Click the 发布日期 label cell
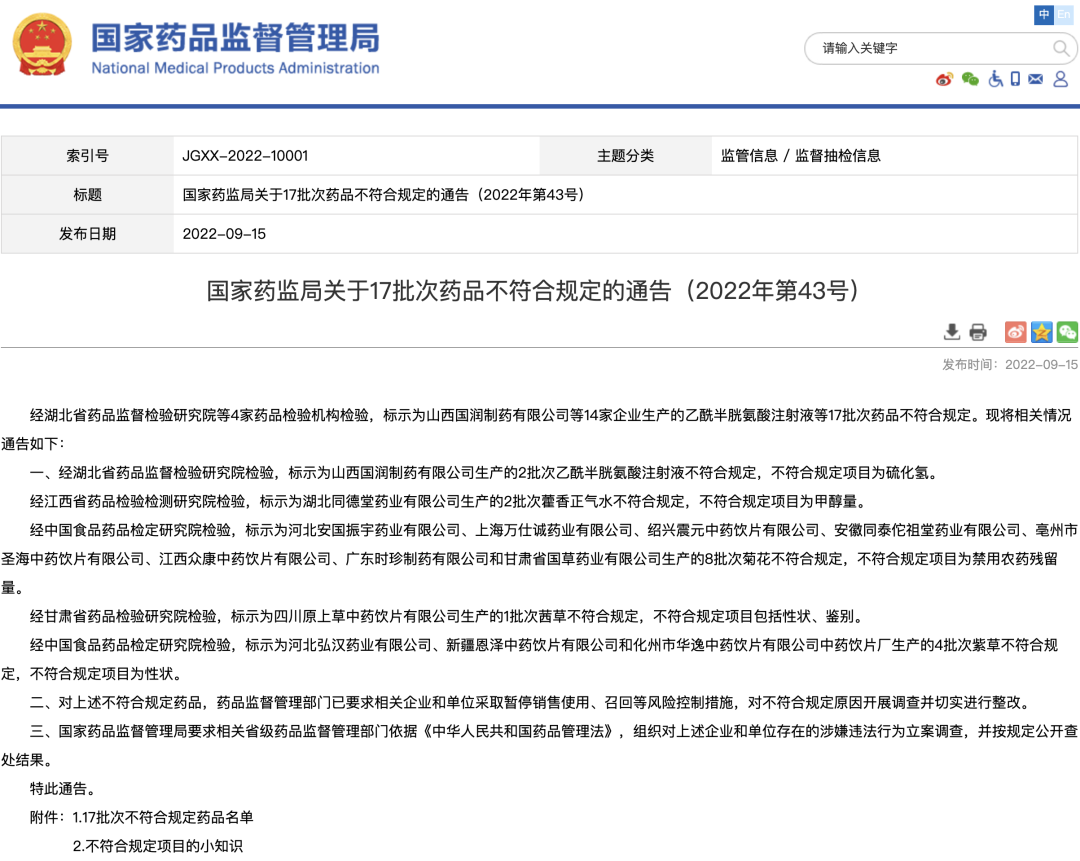1080x861 pixels. coord(87,234)
